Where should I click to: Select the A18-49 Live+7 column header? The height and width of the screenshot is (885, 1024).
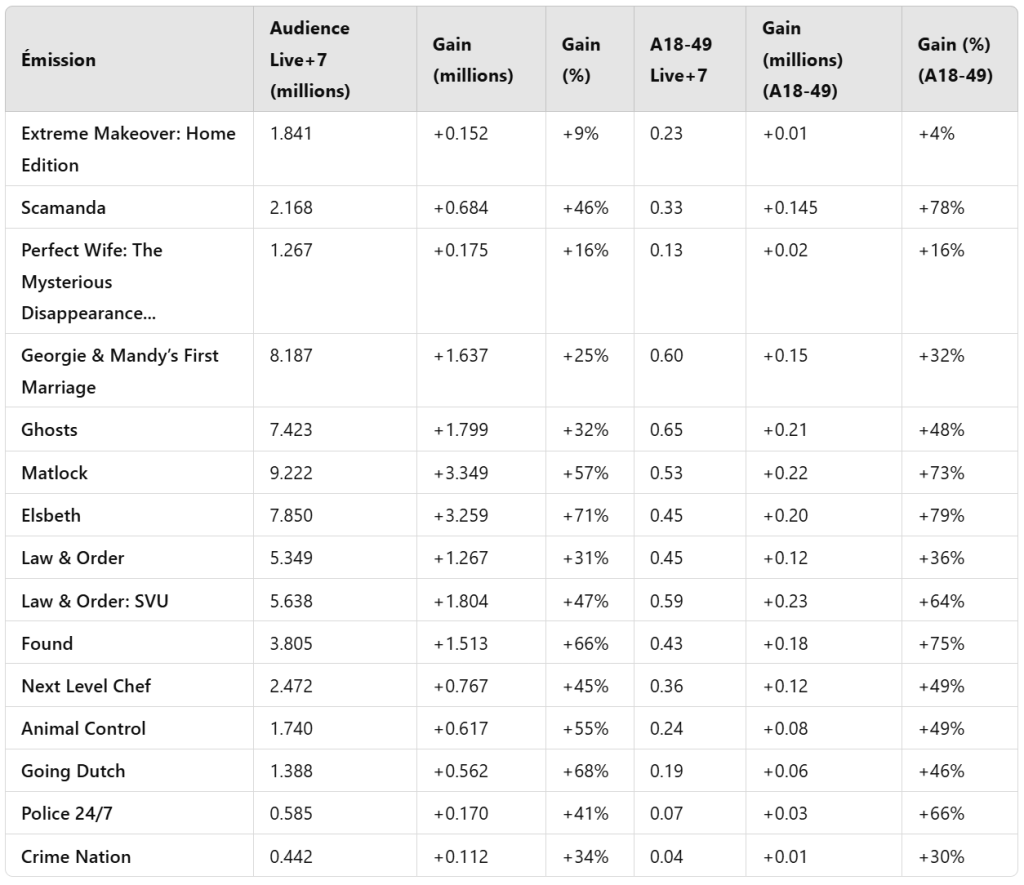pyautogui.click(x=678, y=60)
